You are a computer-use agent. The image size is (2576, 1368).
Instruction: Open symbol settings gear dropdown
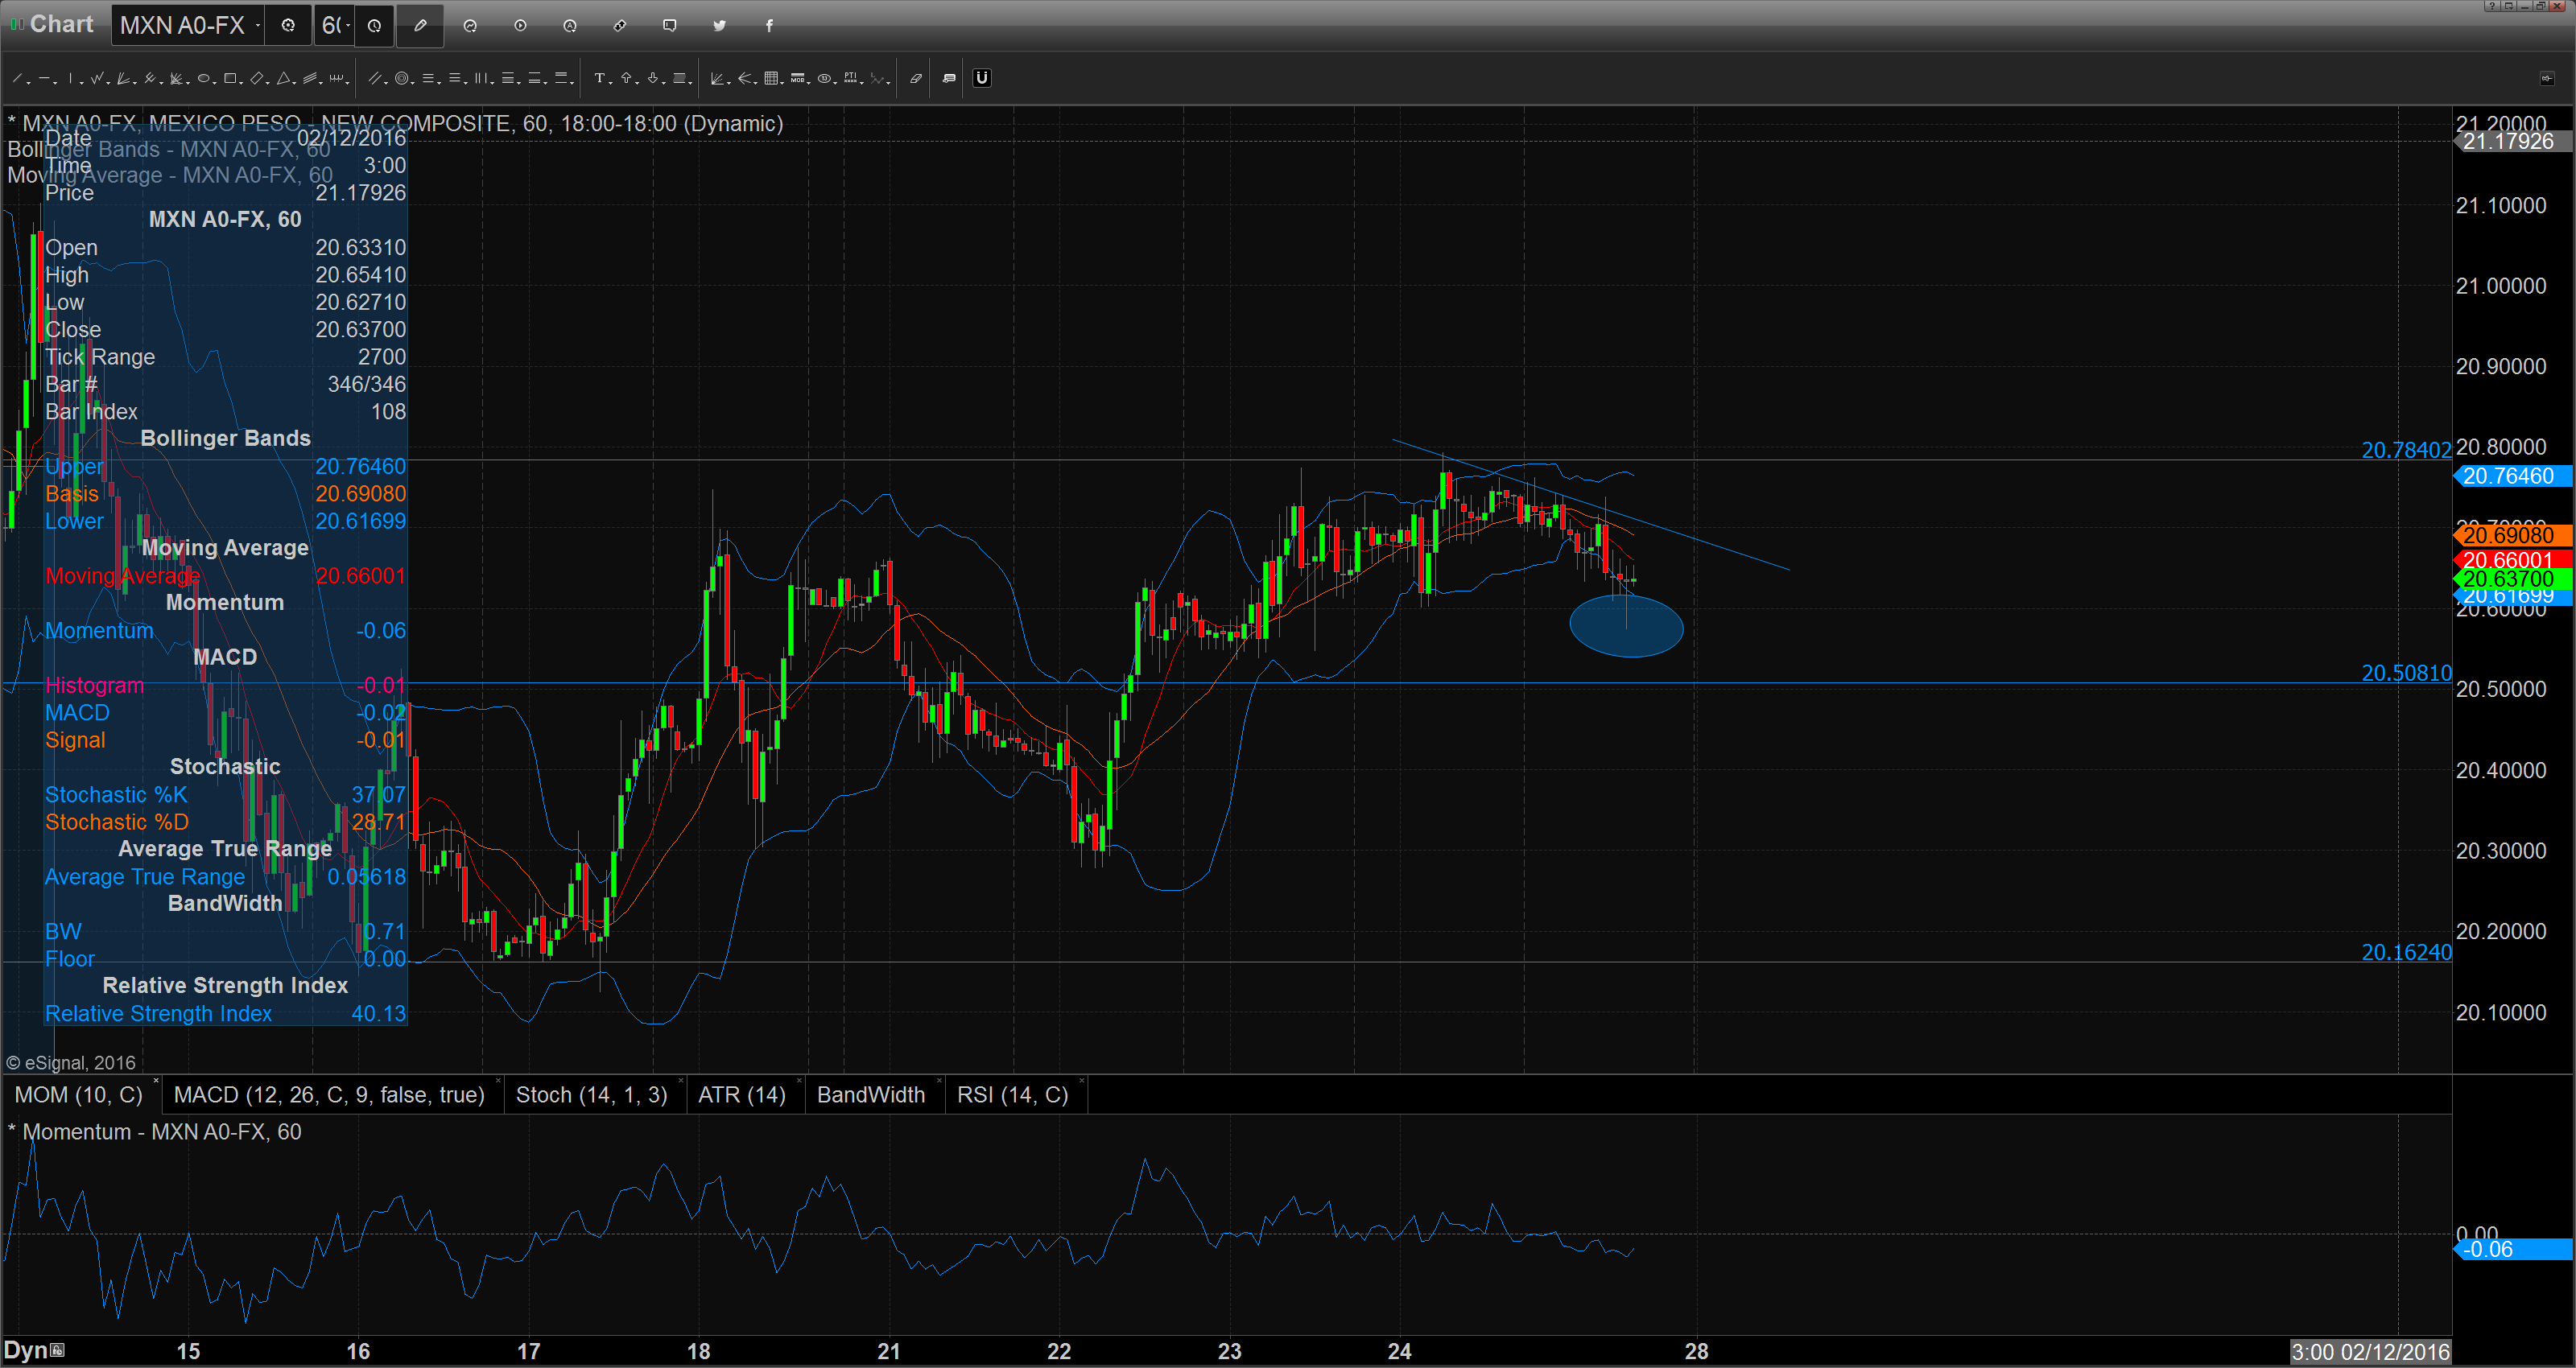[x=289, y=26]
